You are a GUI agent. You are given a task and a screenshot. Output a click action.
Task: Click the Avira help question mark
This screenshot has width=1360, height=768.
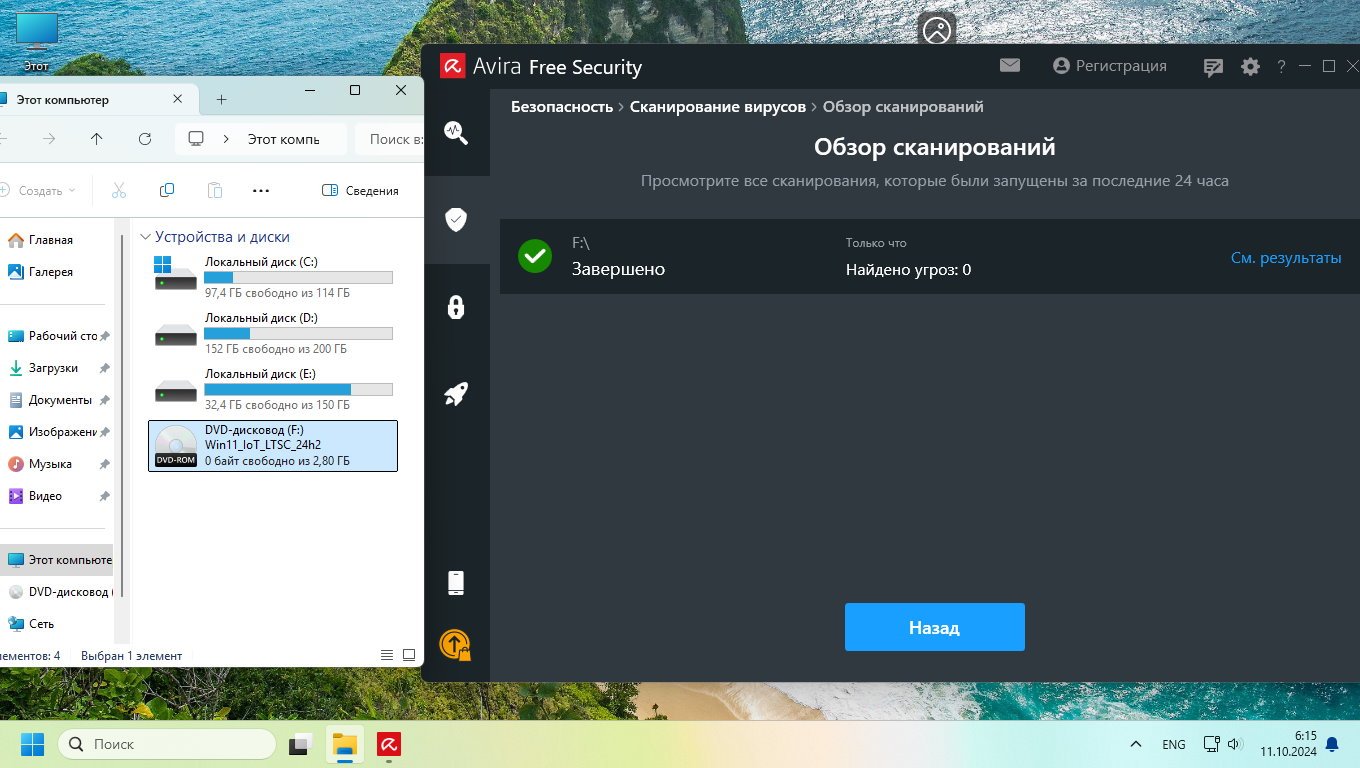coord(1281,67)
